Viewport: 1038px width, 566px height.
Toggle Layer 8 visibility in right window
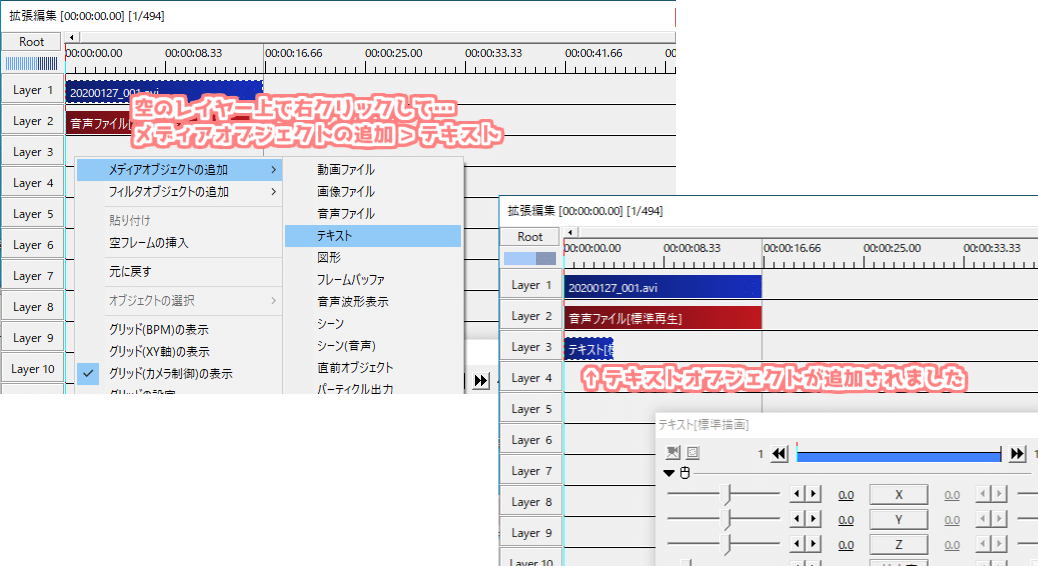531,502
